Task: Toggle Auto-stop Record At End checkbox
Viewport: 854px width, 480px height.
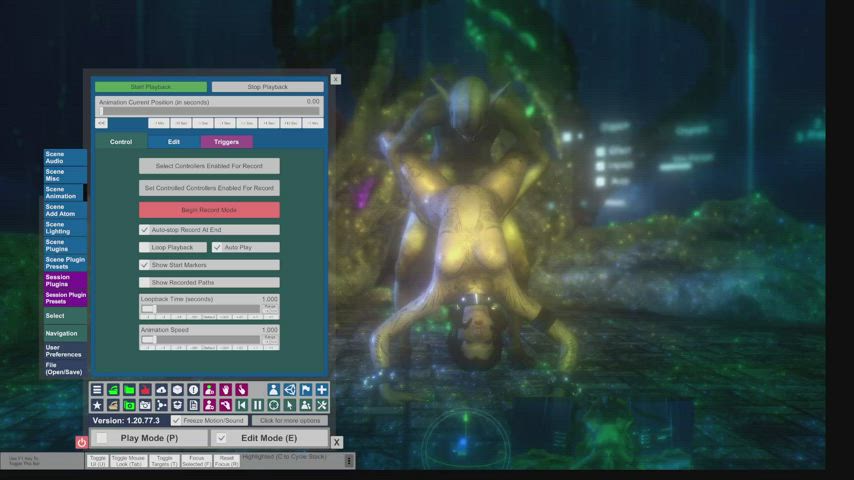Action: click(x=144, y=230)
